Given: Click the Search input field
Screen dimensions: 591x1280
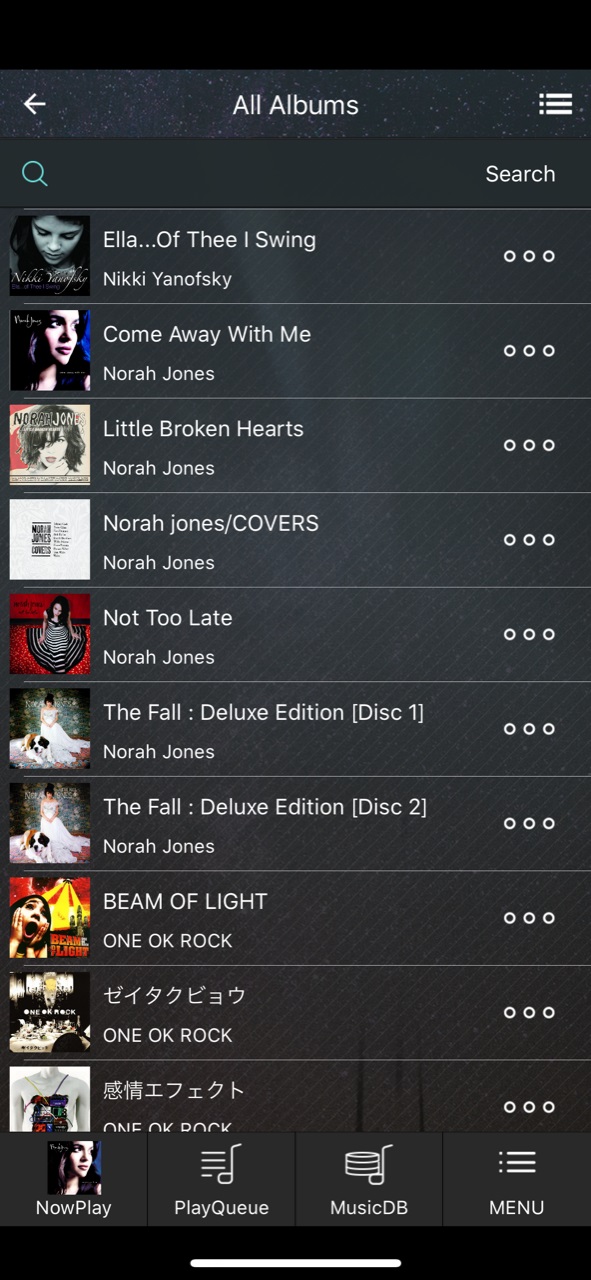Looking at the screenshot, I should (295, 174).
